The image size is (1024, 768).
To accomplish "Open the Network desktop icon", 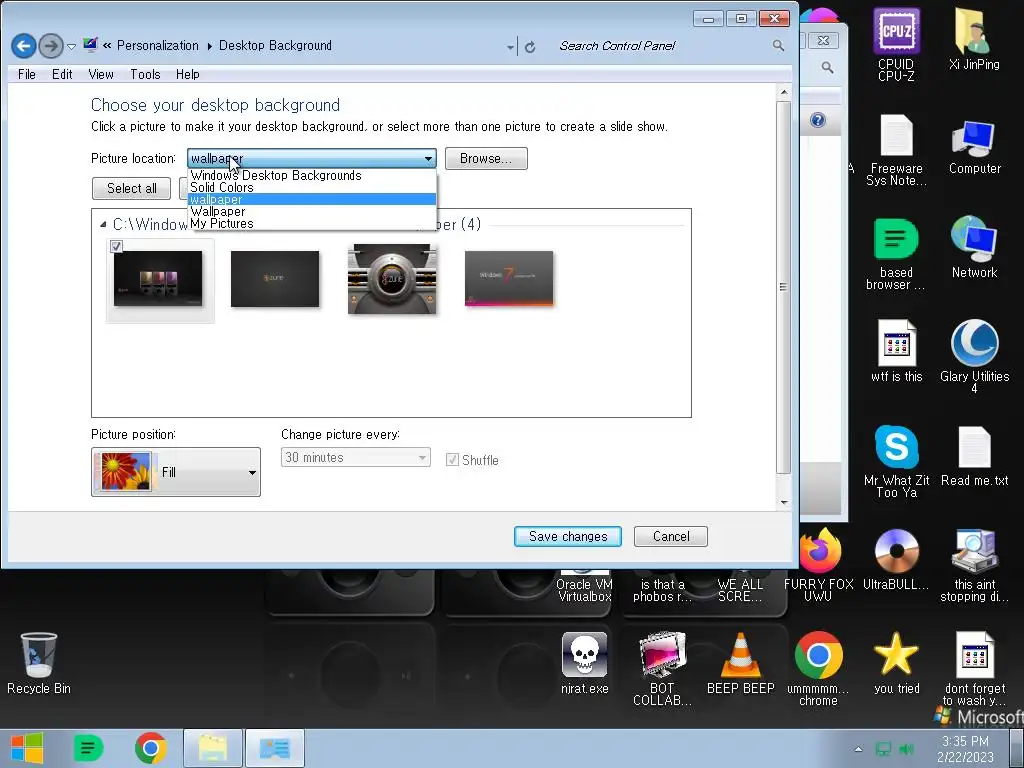I will (974, 247).
